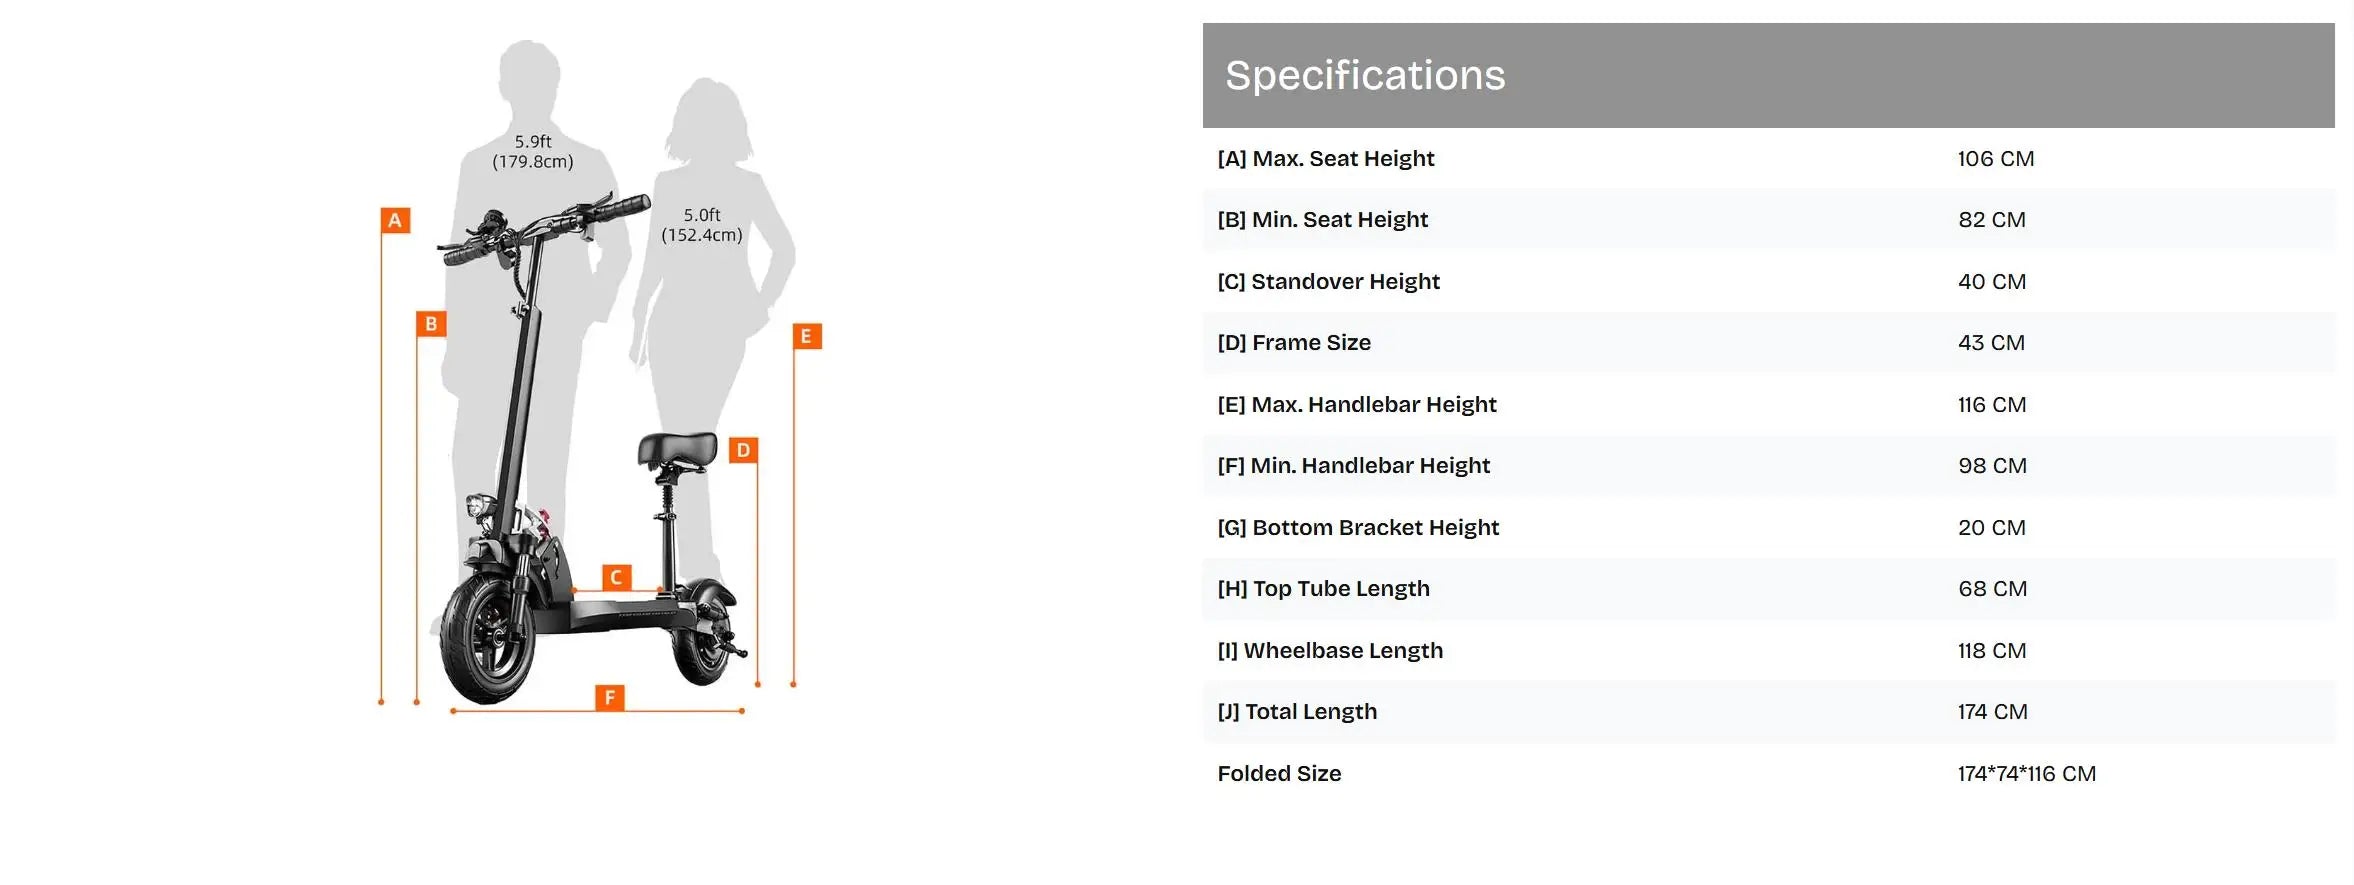Click the orange D marker beside the seat
The height and width of the screenshot is (885, 2354).
743,450
